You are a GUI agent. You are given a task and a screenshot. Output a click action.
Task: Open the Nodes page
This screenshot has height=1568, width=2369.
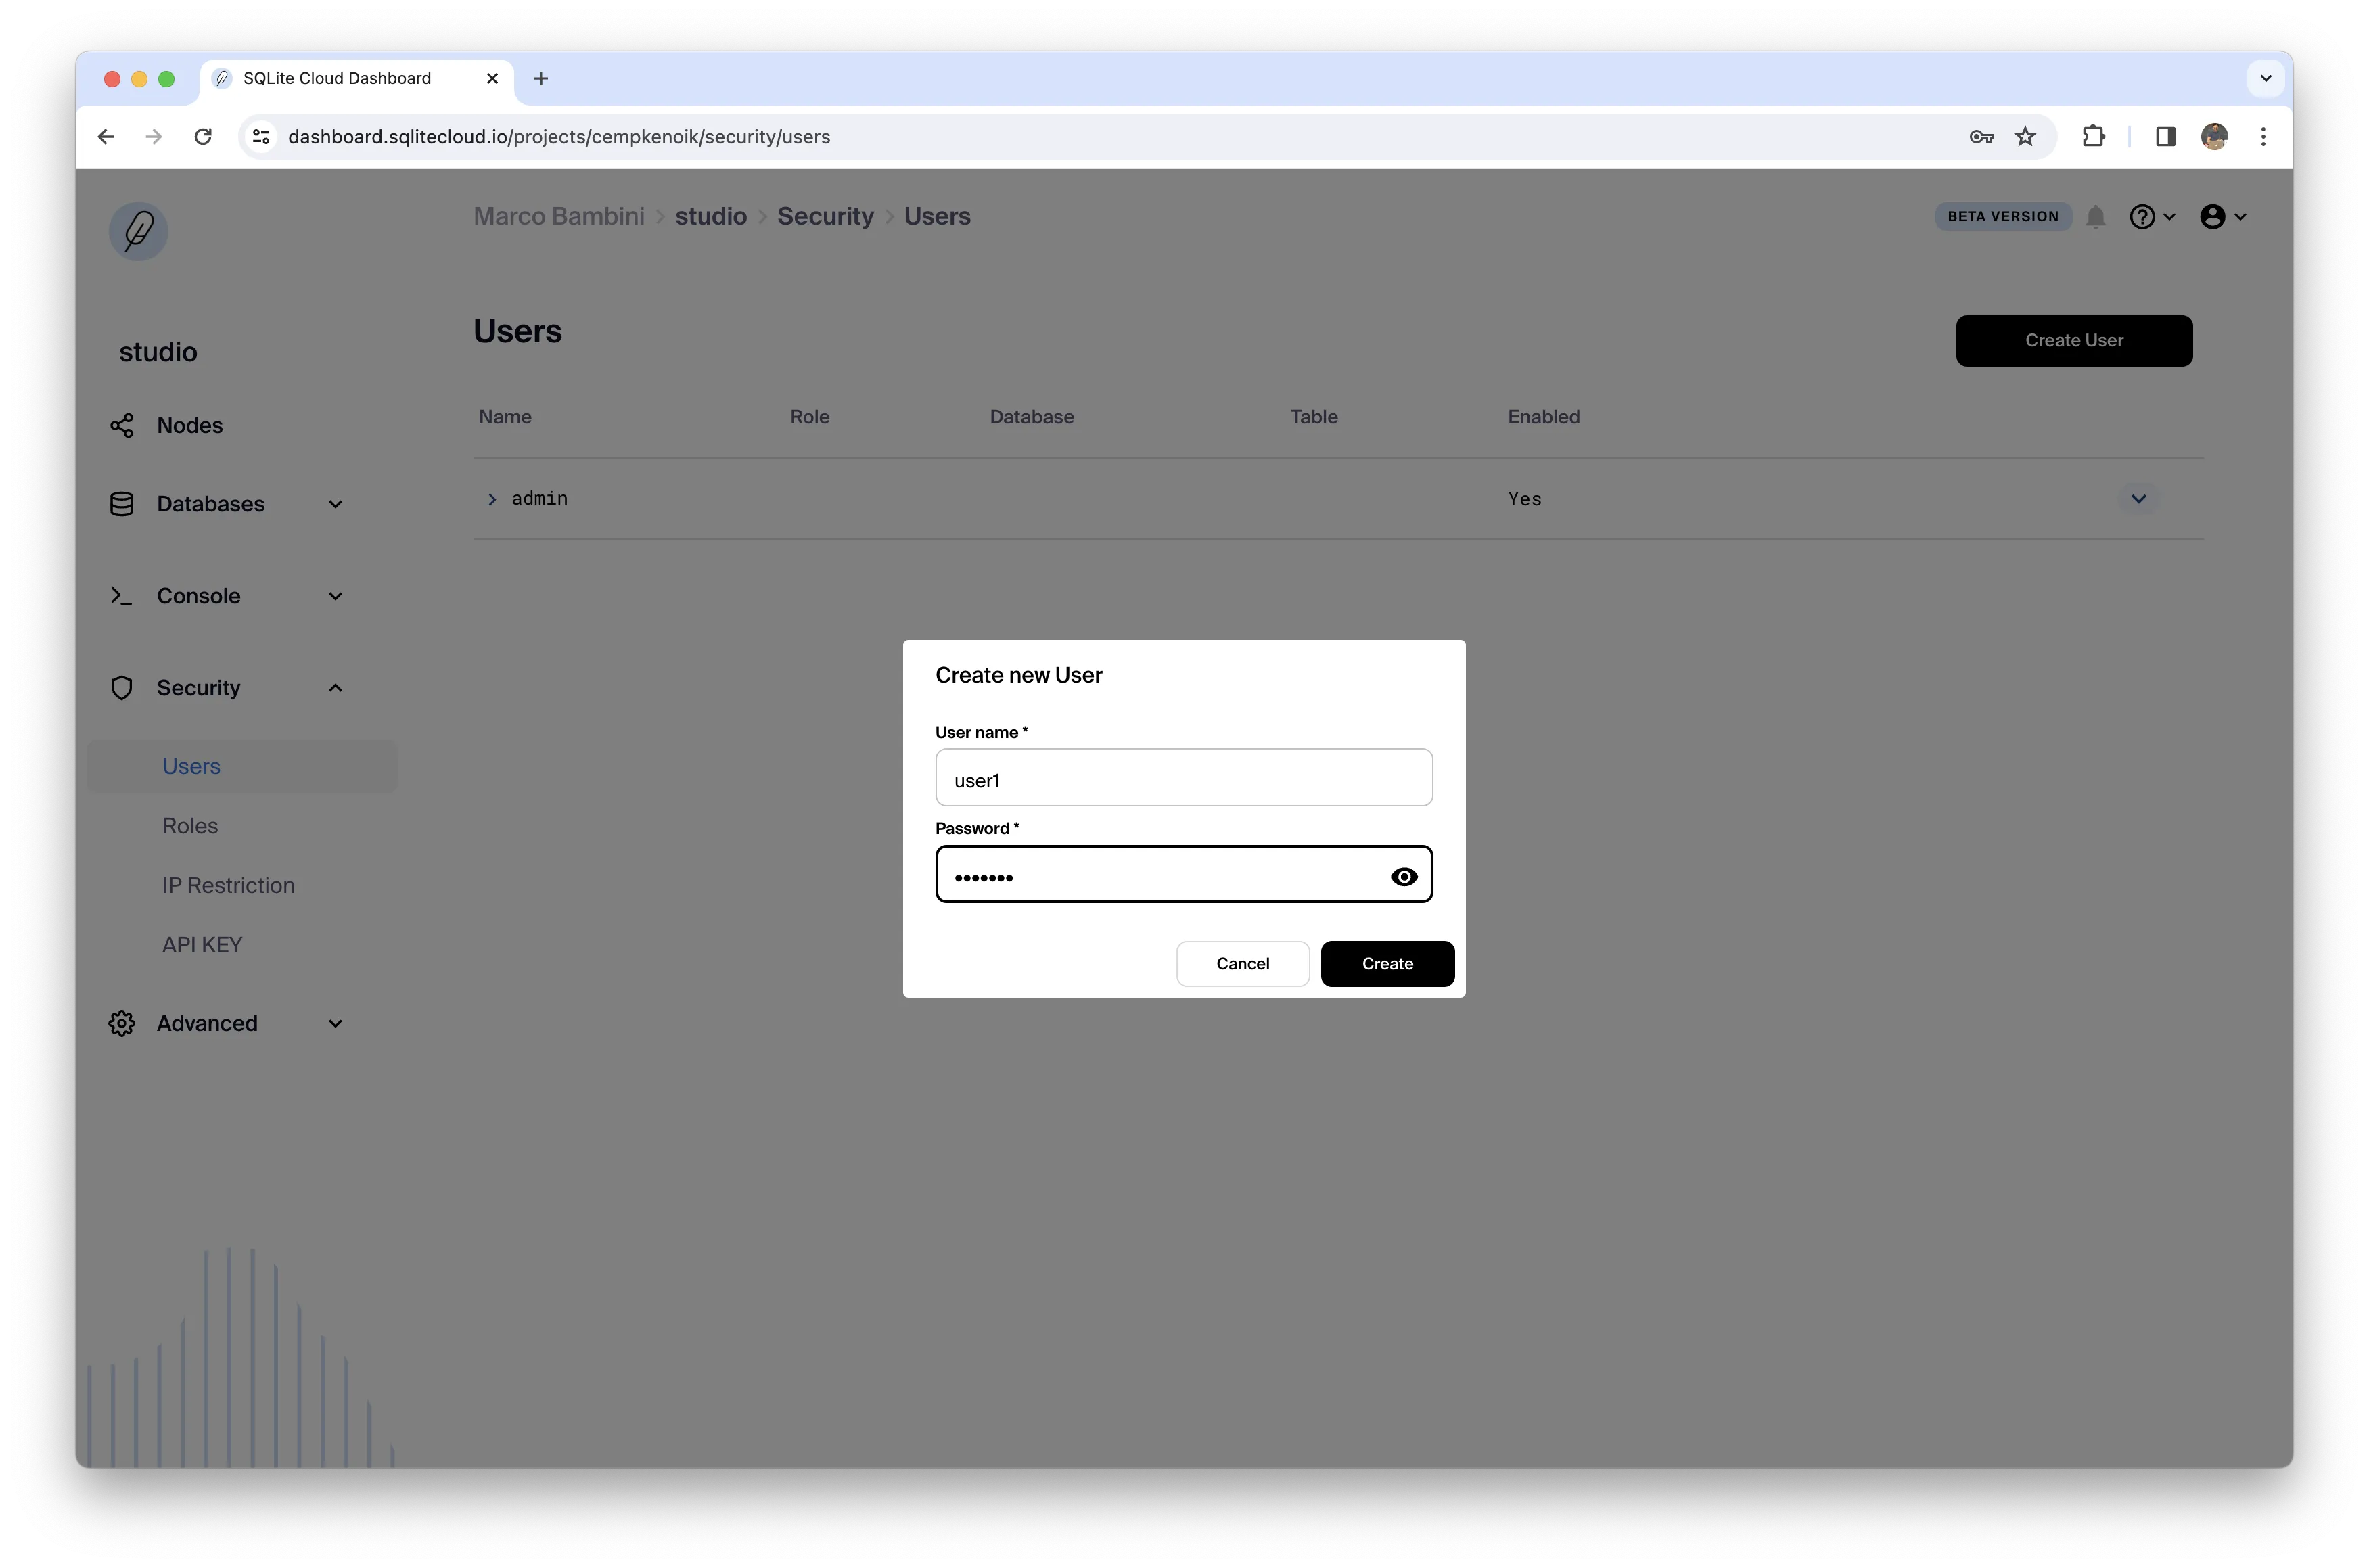coord(190,425)
